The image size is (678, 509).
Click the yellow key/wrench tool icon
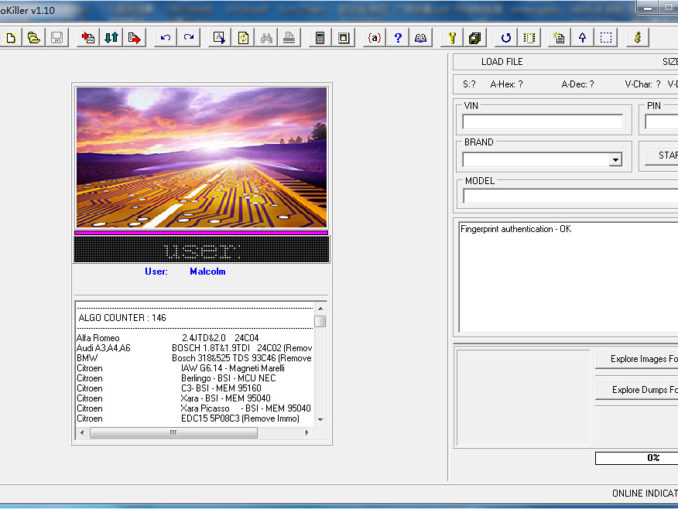tap(451, 38)
